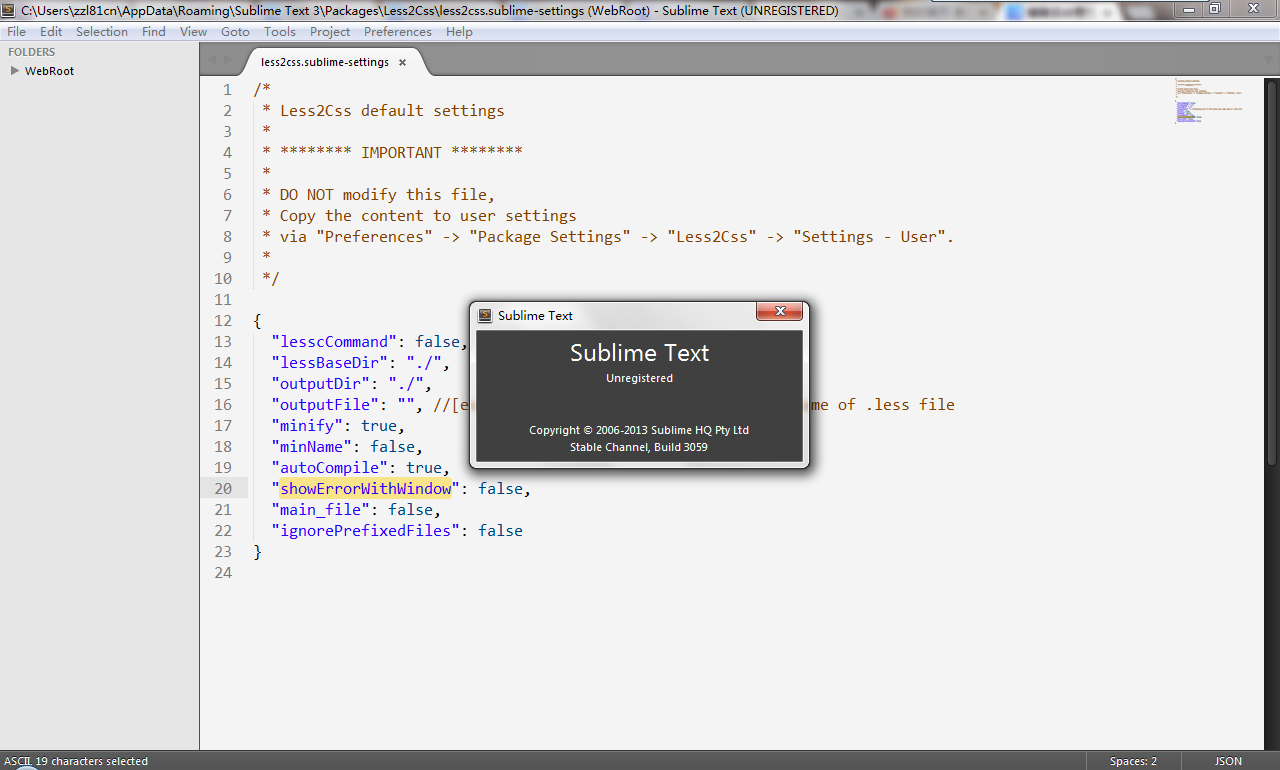Click the Sublime Text icon in title bar

coord(10,10)
